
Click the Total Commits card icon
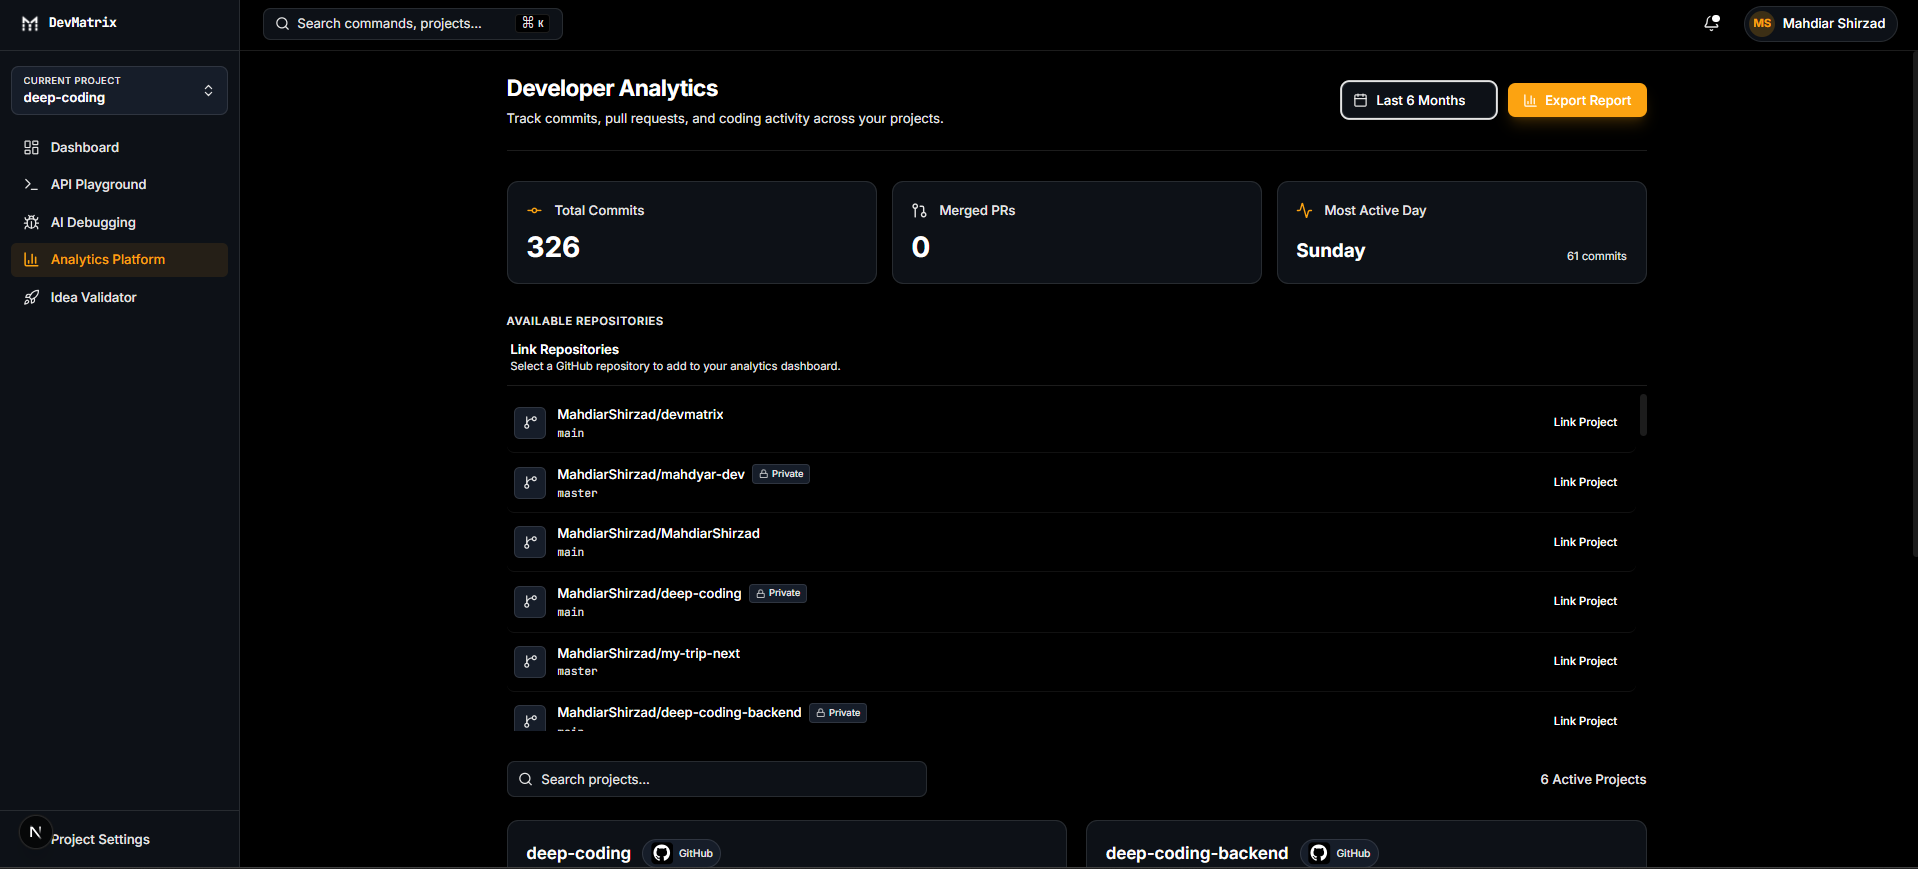point(535,210)
